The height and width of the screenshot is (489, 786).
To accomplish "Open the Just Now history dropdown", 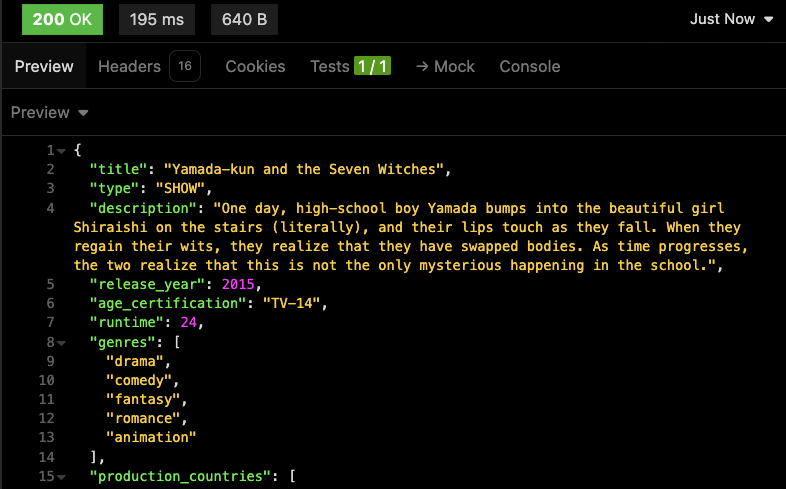I will tap(731, 19).
